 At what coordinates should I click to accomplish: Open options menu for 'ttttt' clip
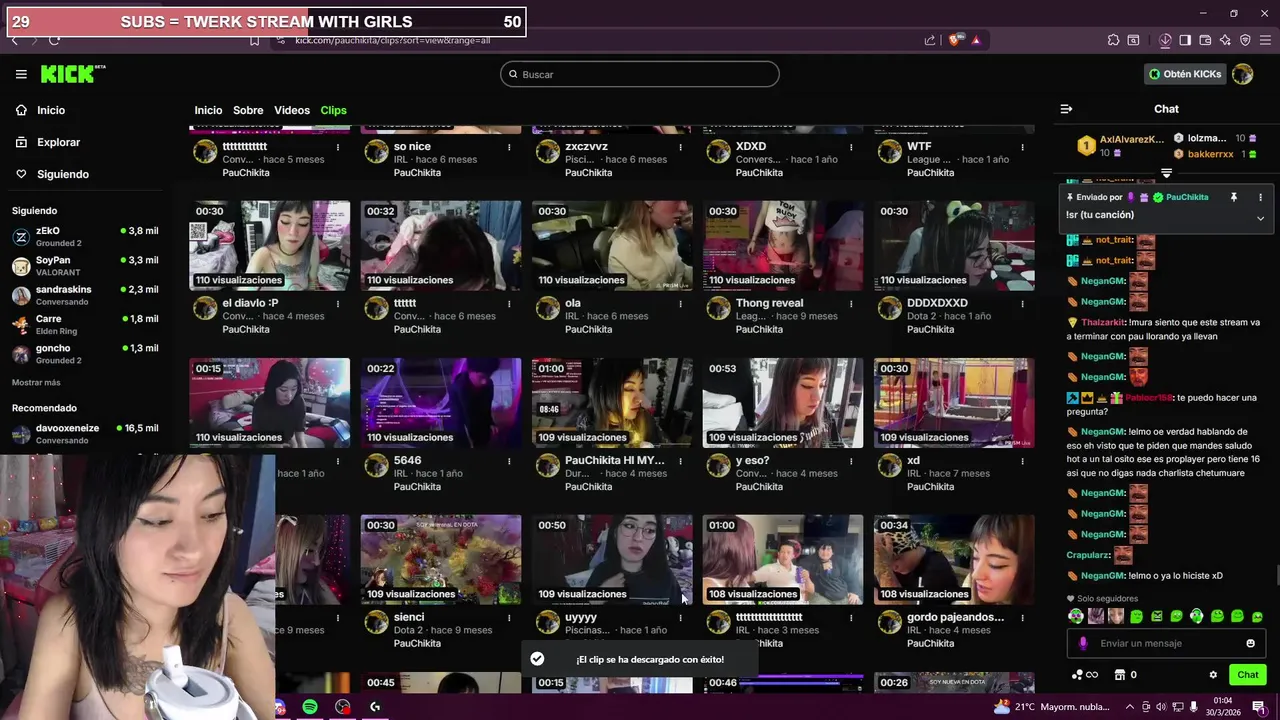(509, 303)
